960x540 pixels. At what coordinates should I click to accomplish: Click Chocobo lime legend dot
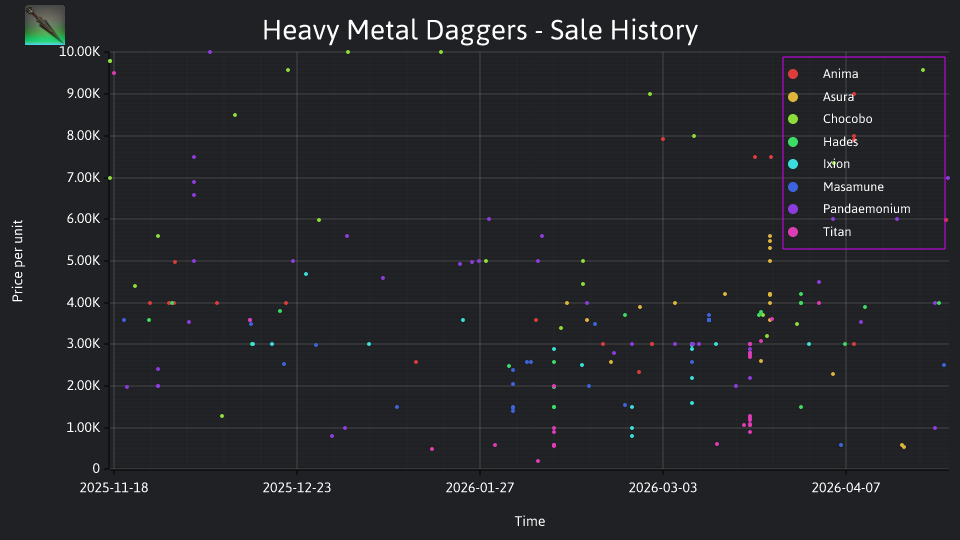click(x=793, y=119)
